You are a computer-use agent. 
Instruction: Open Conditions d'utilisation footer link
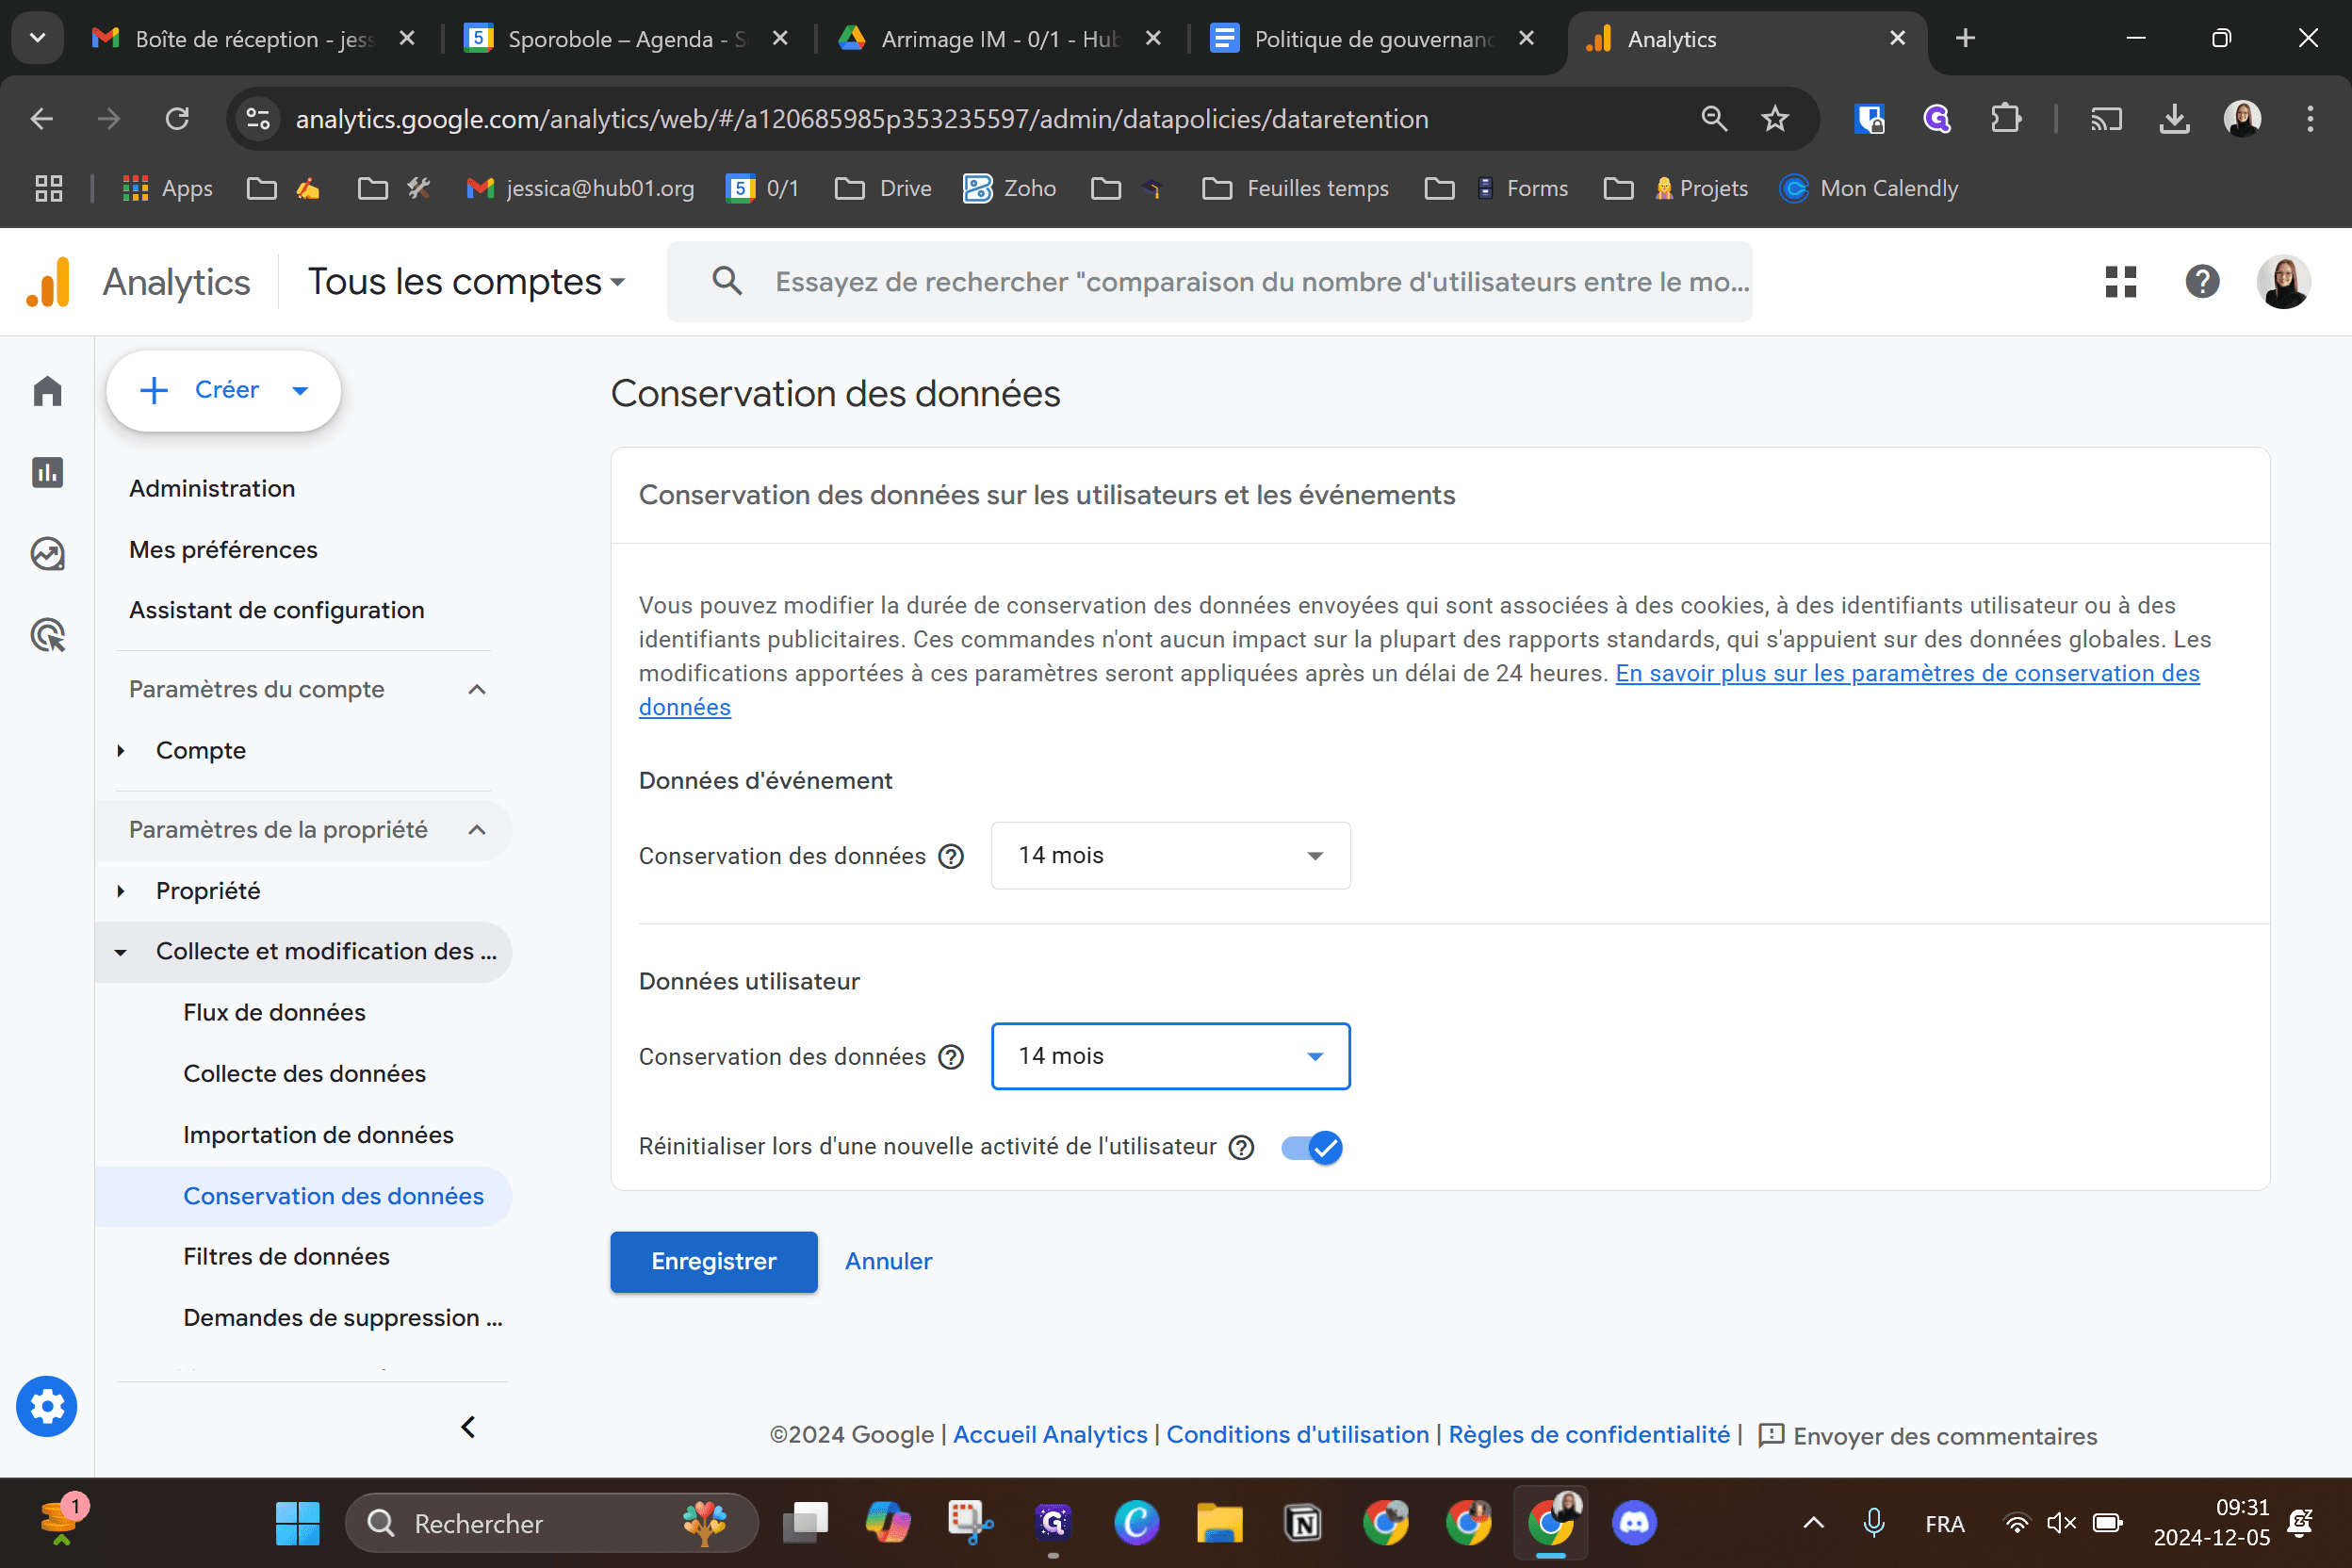pos(1297,1435)
